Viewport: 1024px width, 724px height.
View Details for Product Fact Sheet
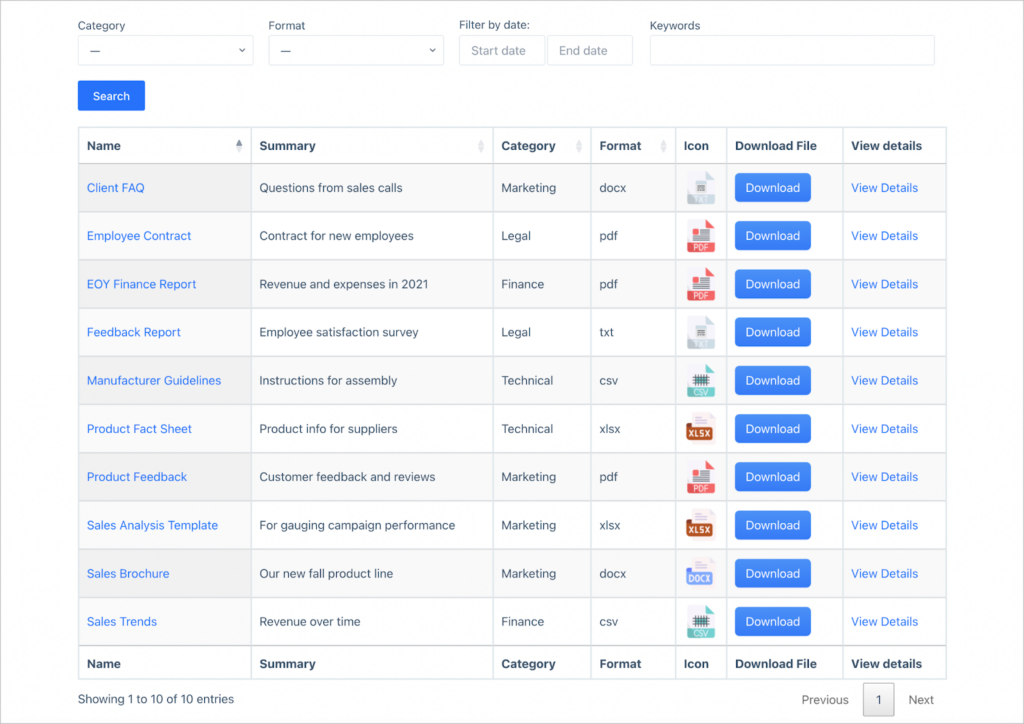pos(884,429)
